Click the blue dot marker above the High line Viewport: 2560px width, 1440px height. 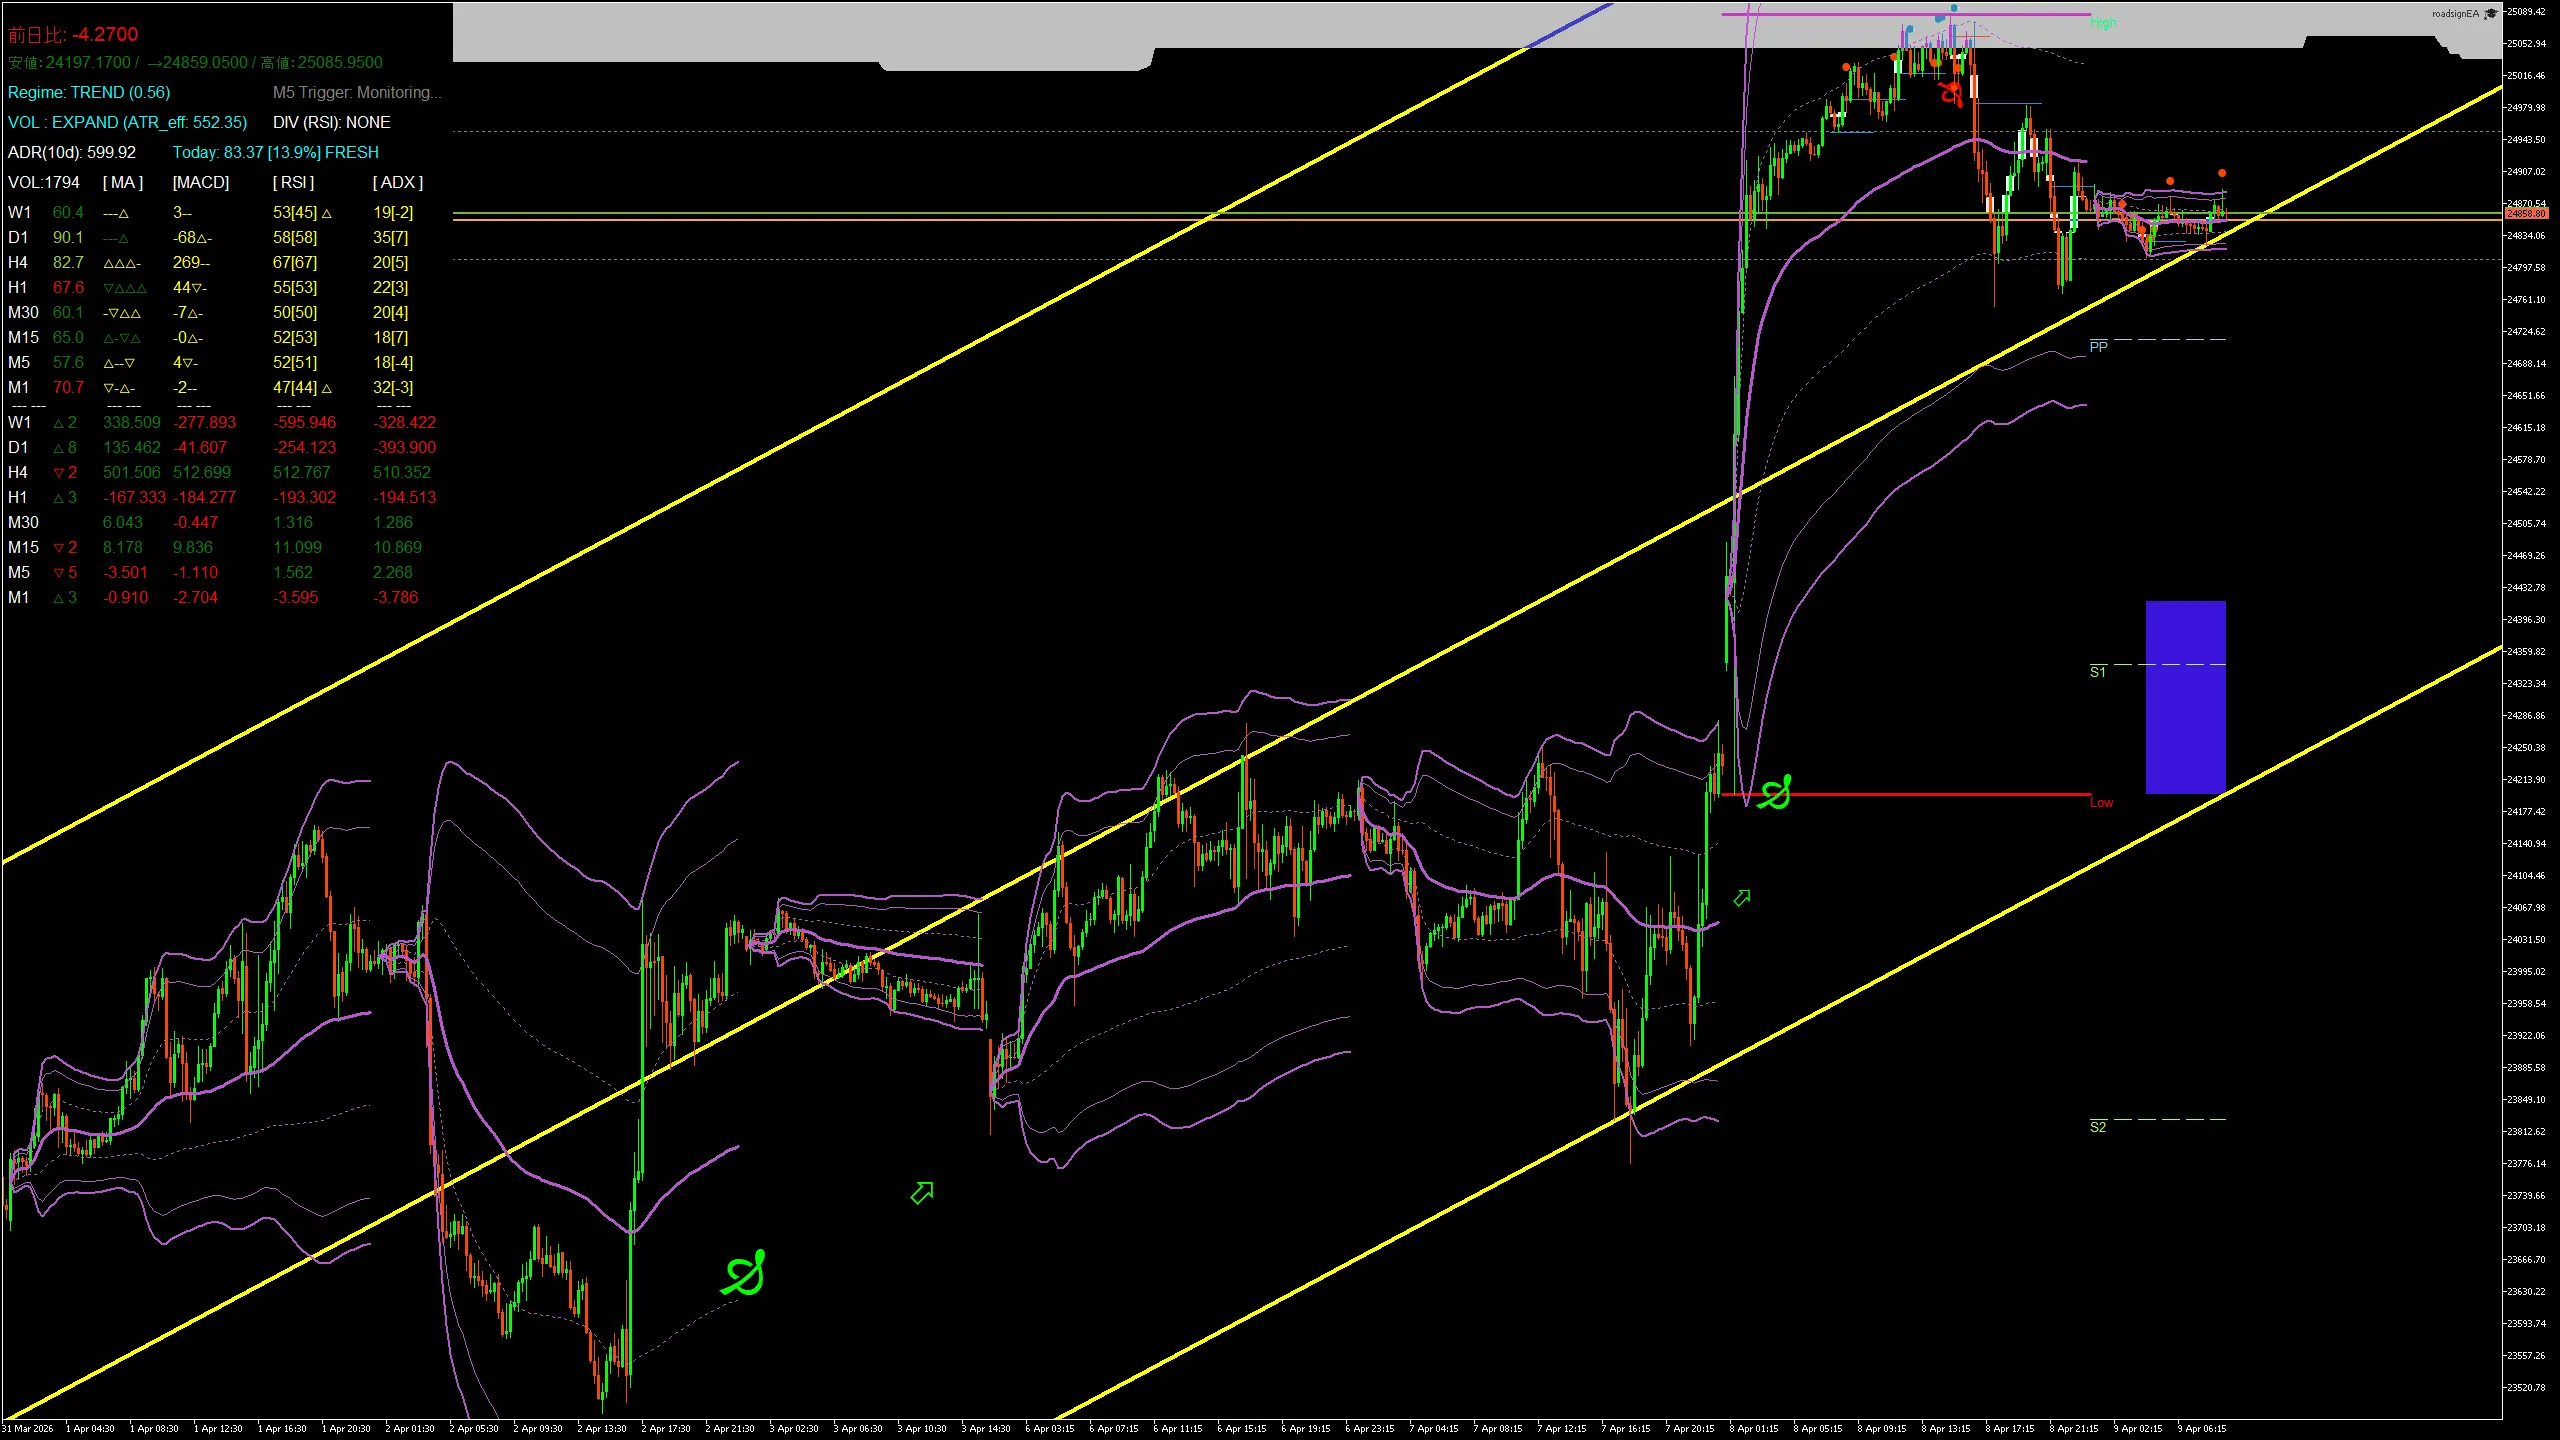coord(1953,8)
